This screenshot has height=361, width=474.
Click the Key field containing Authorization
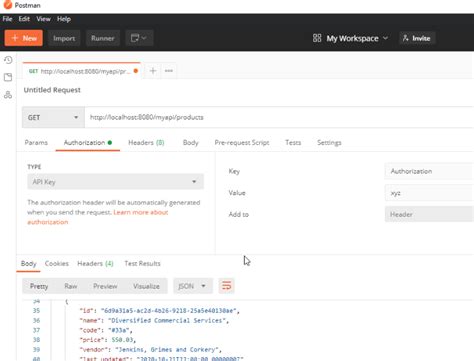429,171
